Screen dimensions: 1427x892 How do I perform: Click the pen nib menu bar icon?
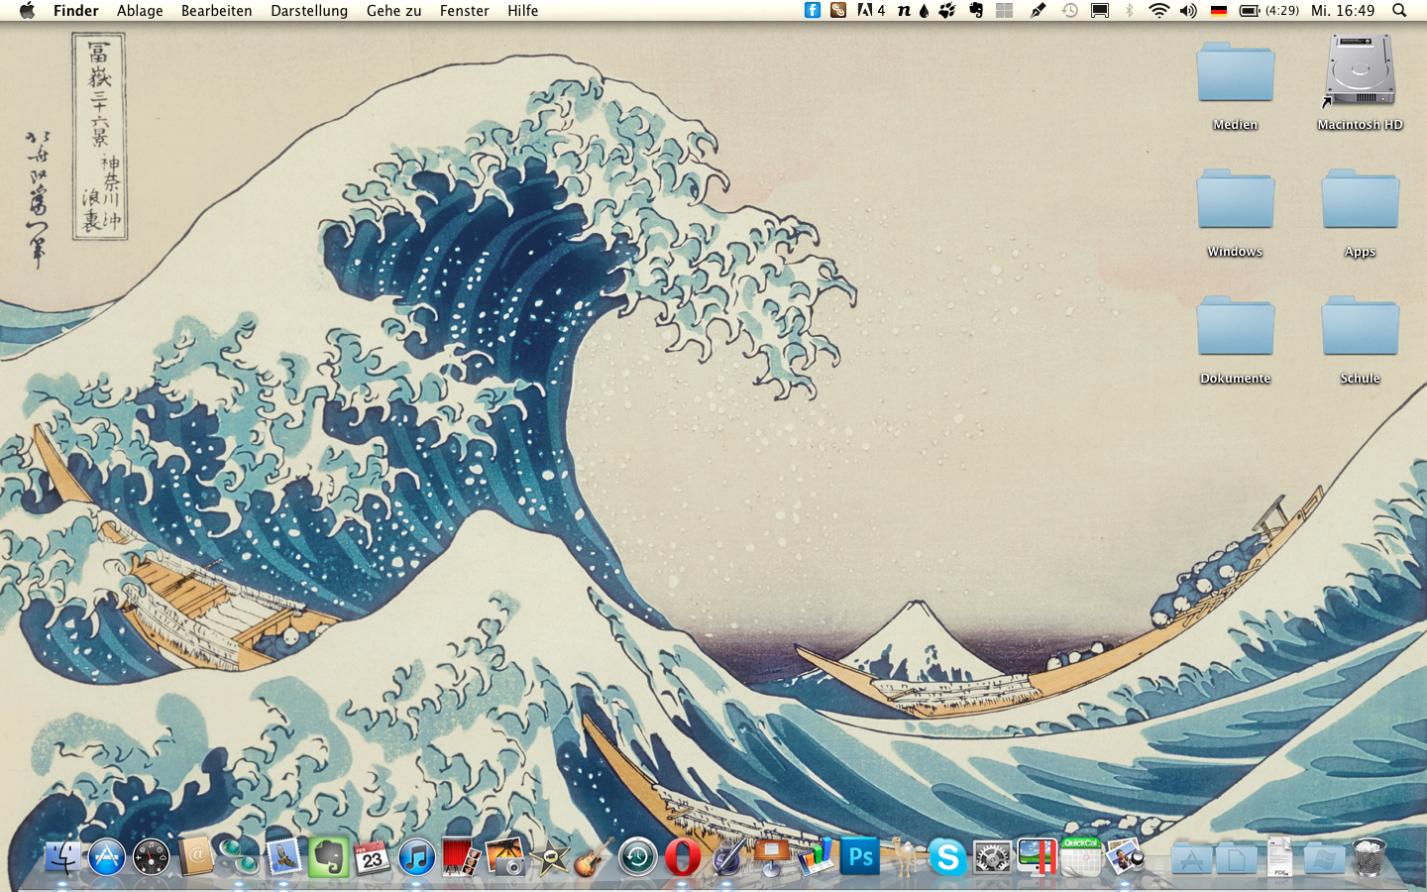(x=1038, y=10)
